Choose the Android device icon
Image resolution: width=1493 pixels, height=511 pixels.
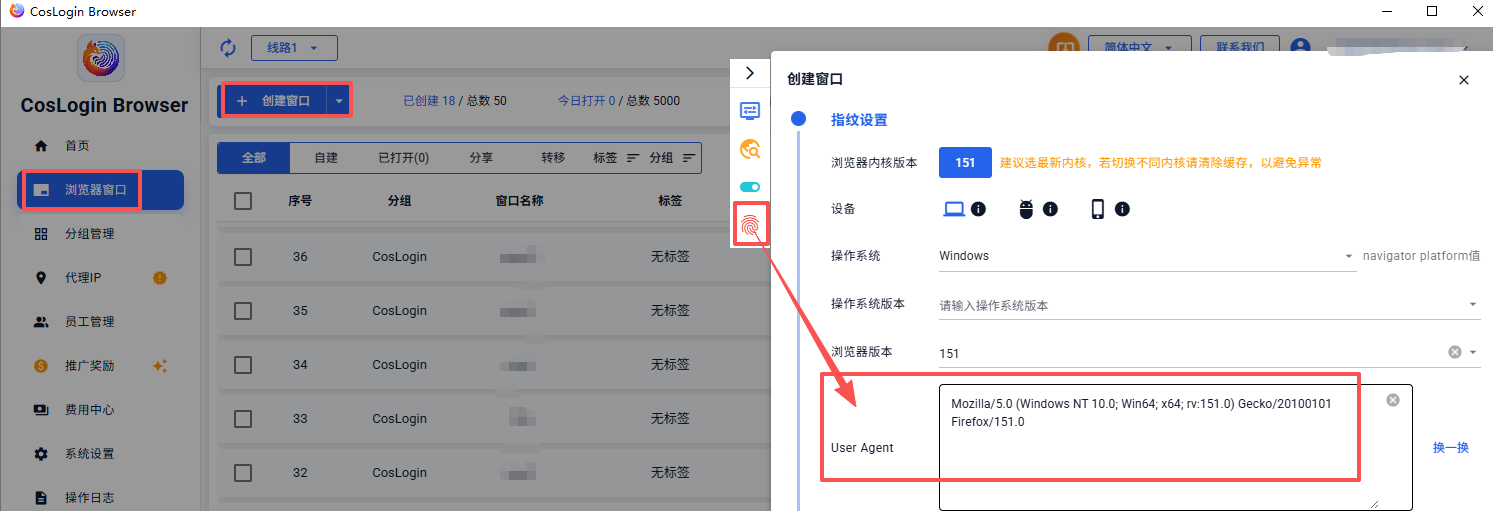1025,209
